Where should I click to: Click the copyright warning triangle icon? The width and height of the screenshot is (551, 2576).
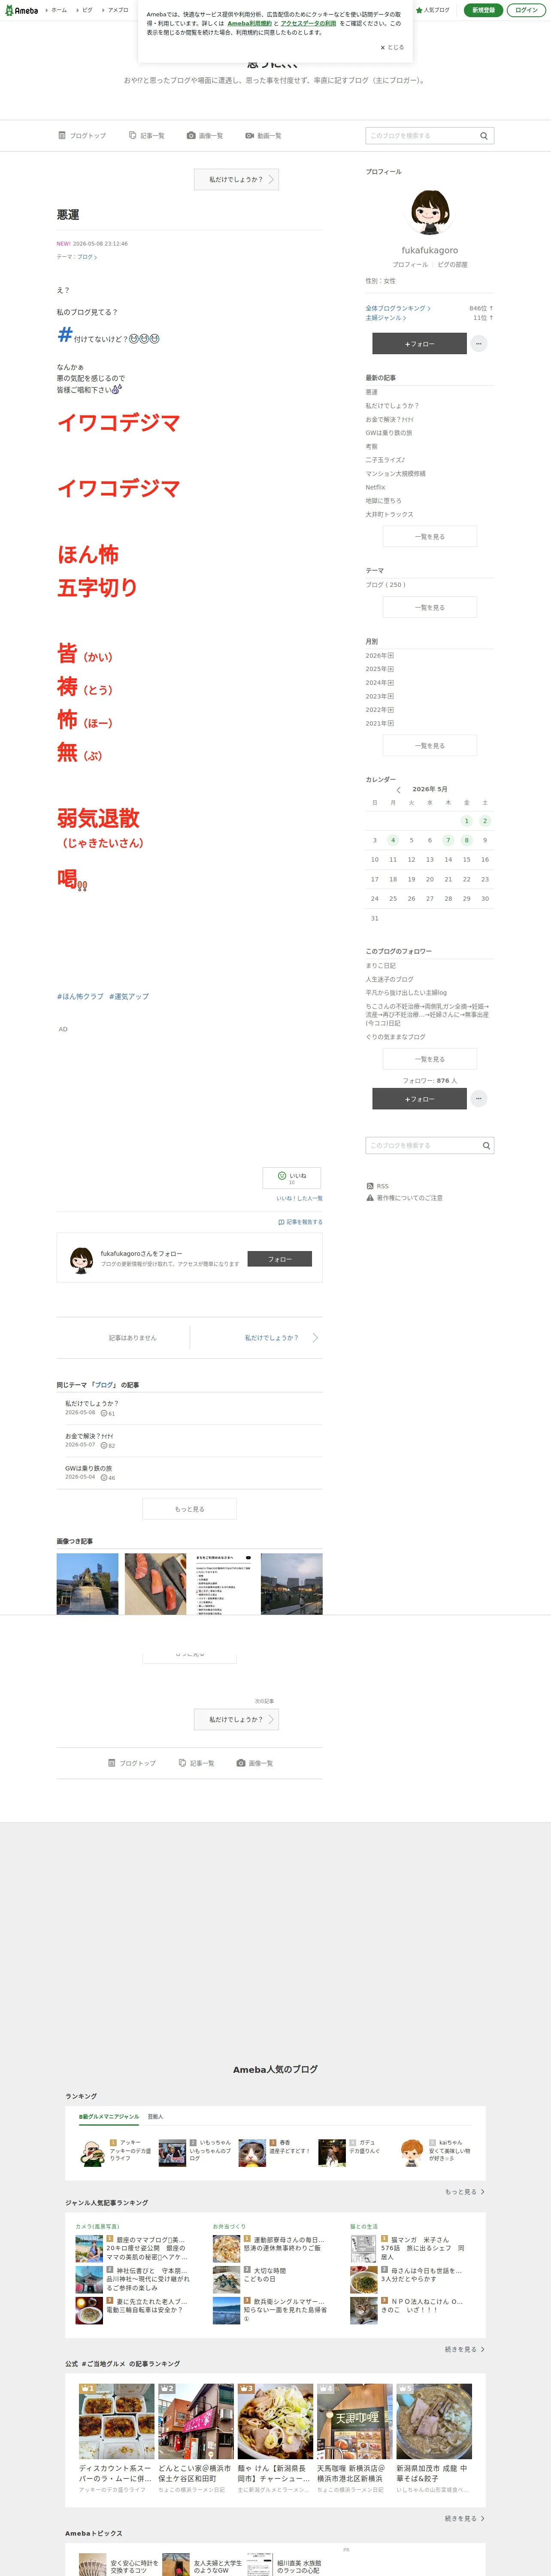[x=370, y=1197]
